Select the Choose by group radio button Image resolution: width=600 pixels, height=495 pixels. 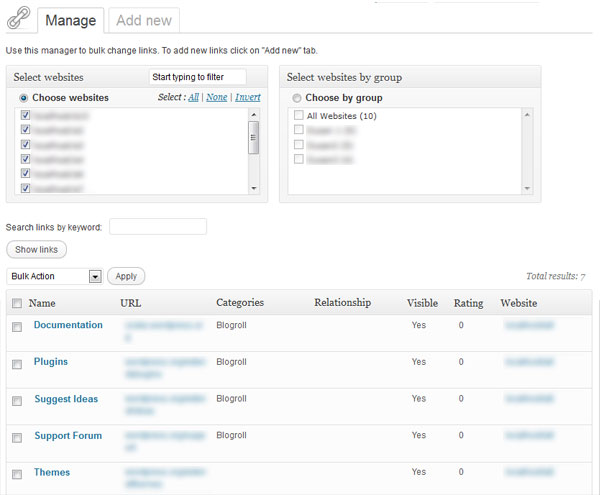point(296,98)
